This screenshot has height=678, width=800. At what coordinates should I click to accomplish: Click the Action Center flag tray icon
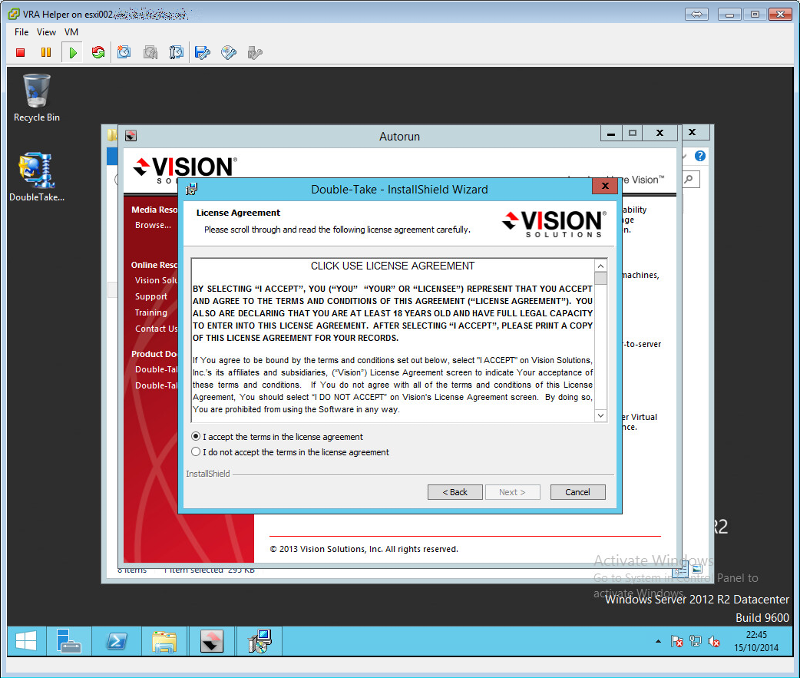677,641
